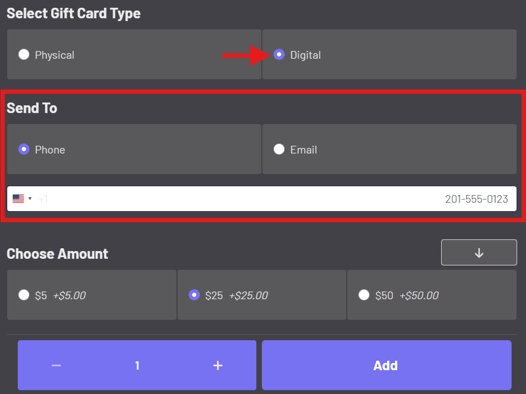Viewport: 526px width, 394px height.
Task: Click the Add button
Action: coord(386,365)
